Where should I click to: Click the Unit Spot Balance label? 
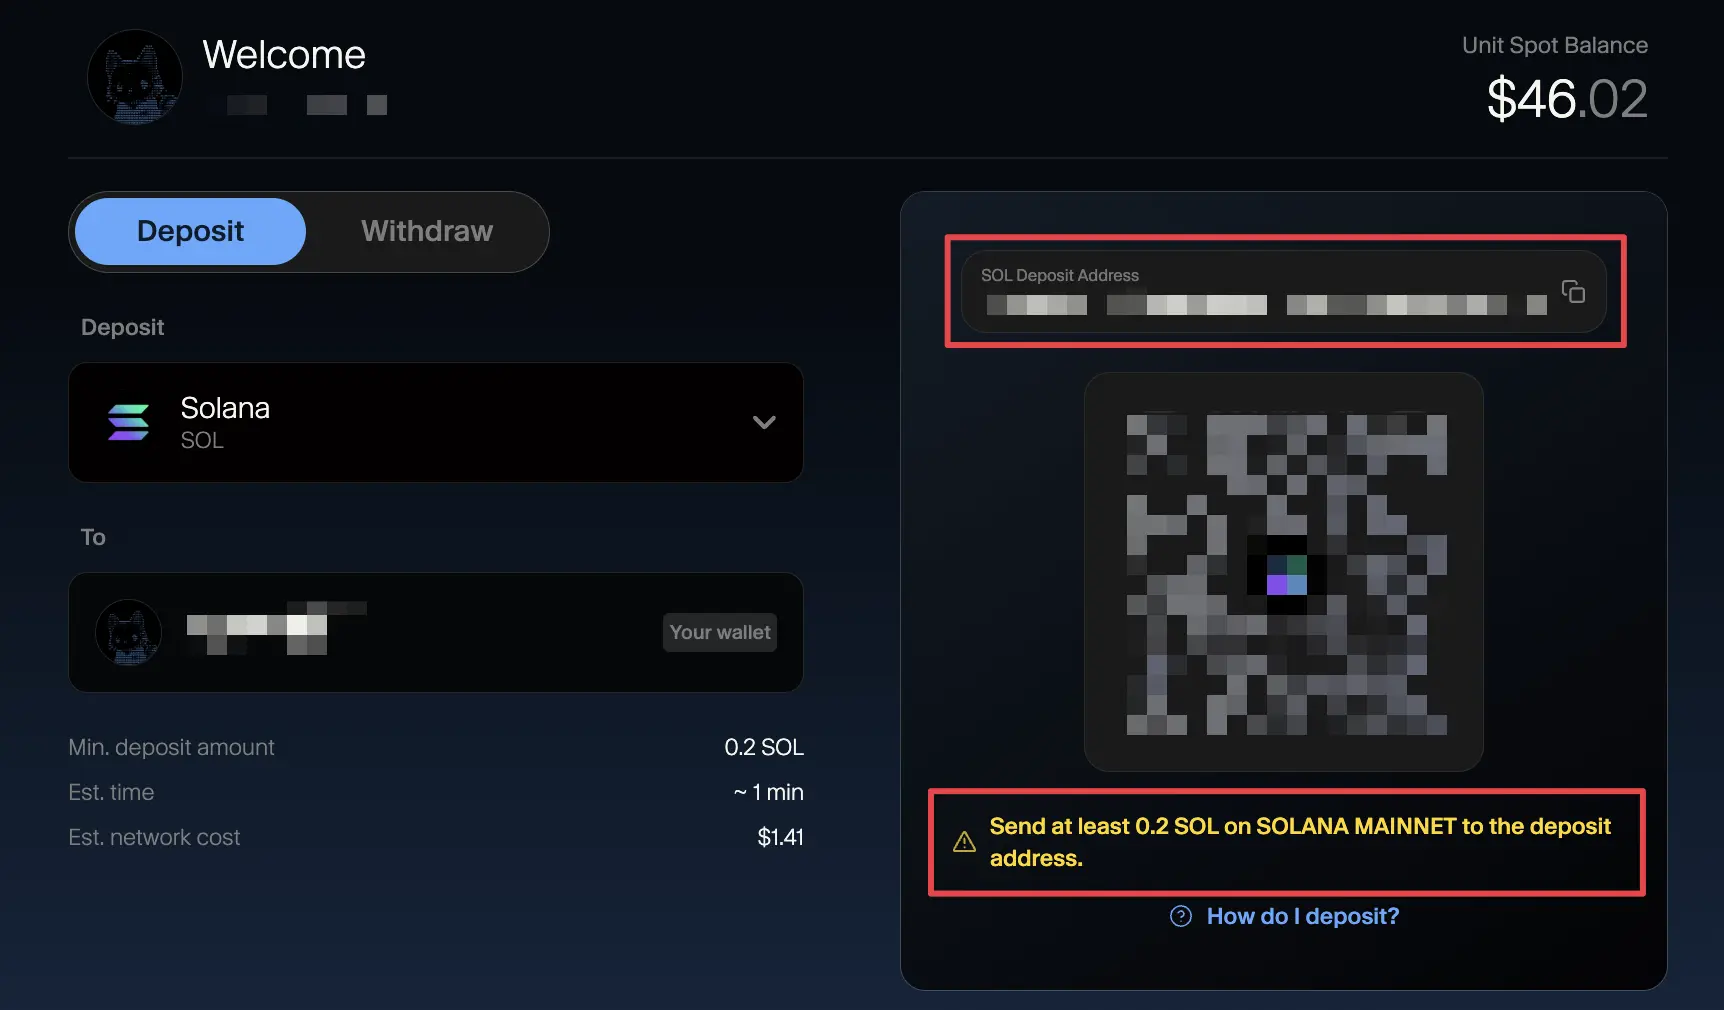pyautogui.click(x=1555, y=45)
